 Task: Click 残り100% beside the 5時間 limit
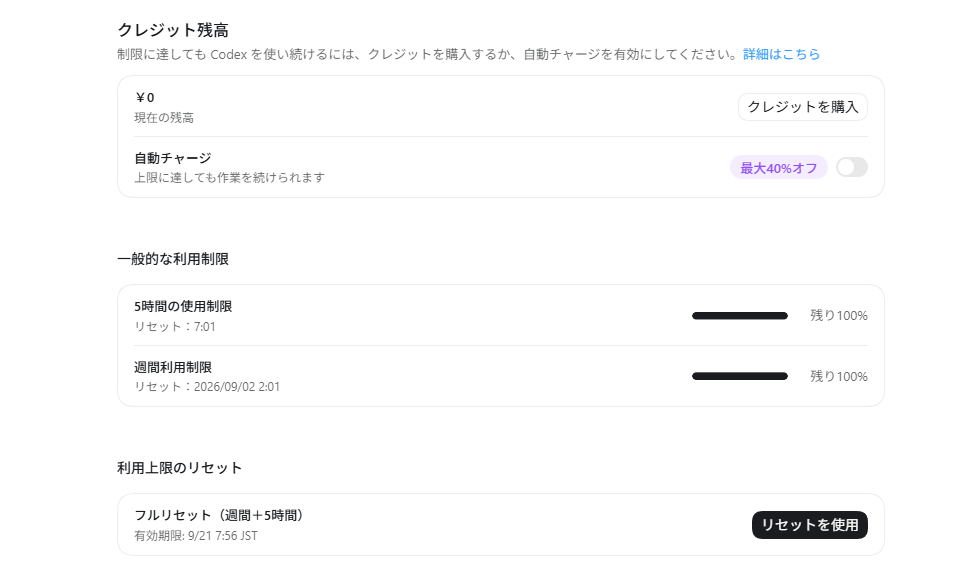coord(838,316)
